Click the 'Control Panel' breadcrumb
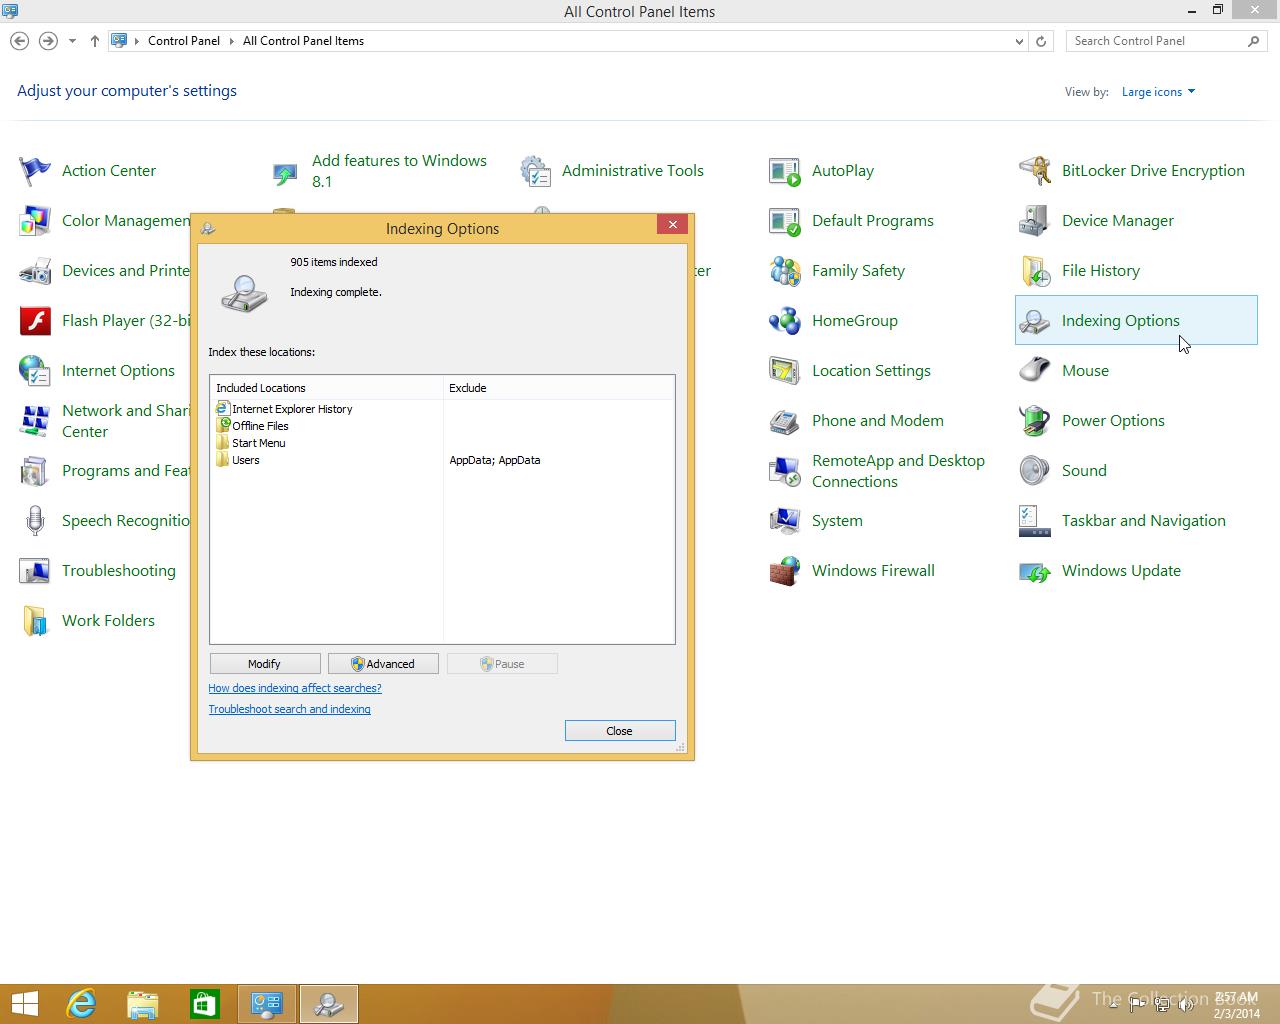 (184, 41)
